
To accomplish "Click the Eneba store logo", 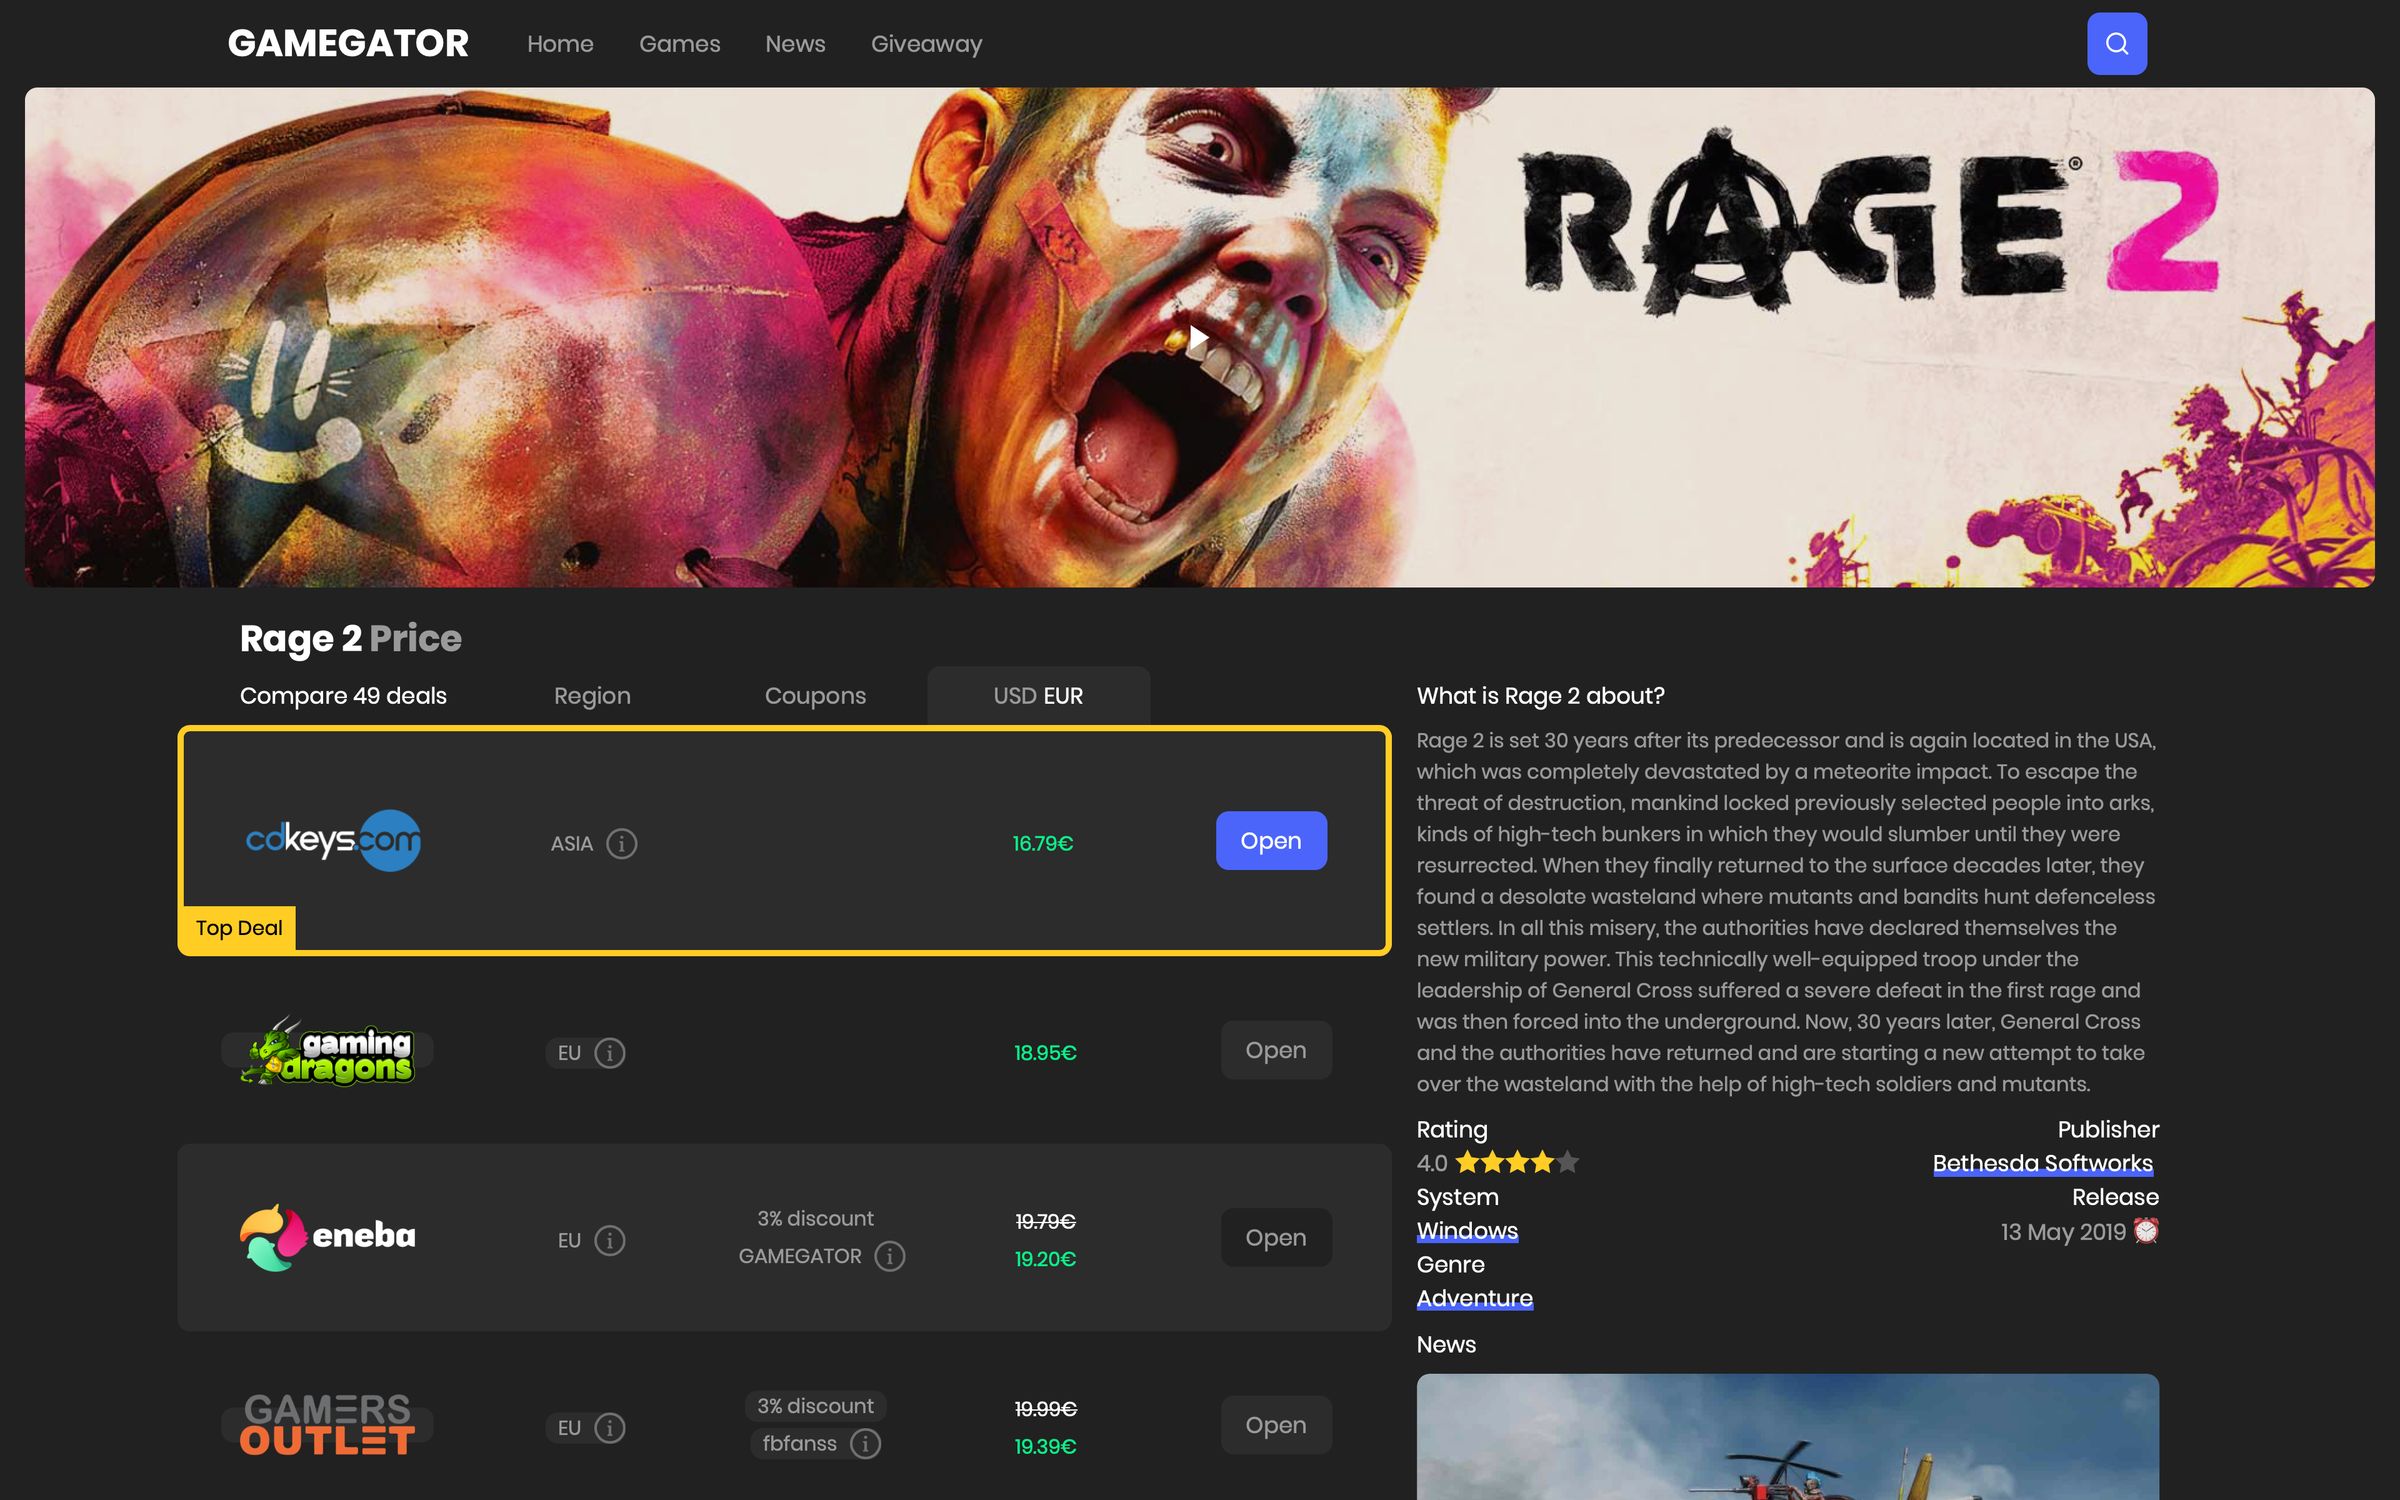I will point(328,1238).
